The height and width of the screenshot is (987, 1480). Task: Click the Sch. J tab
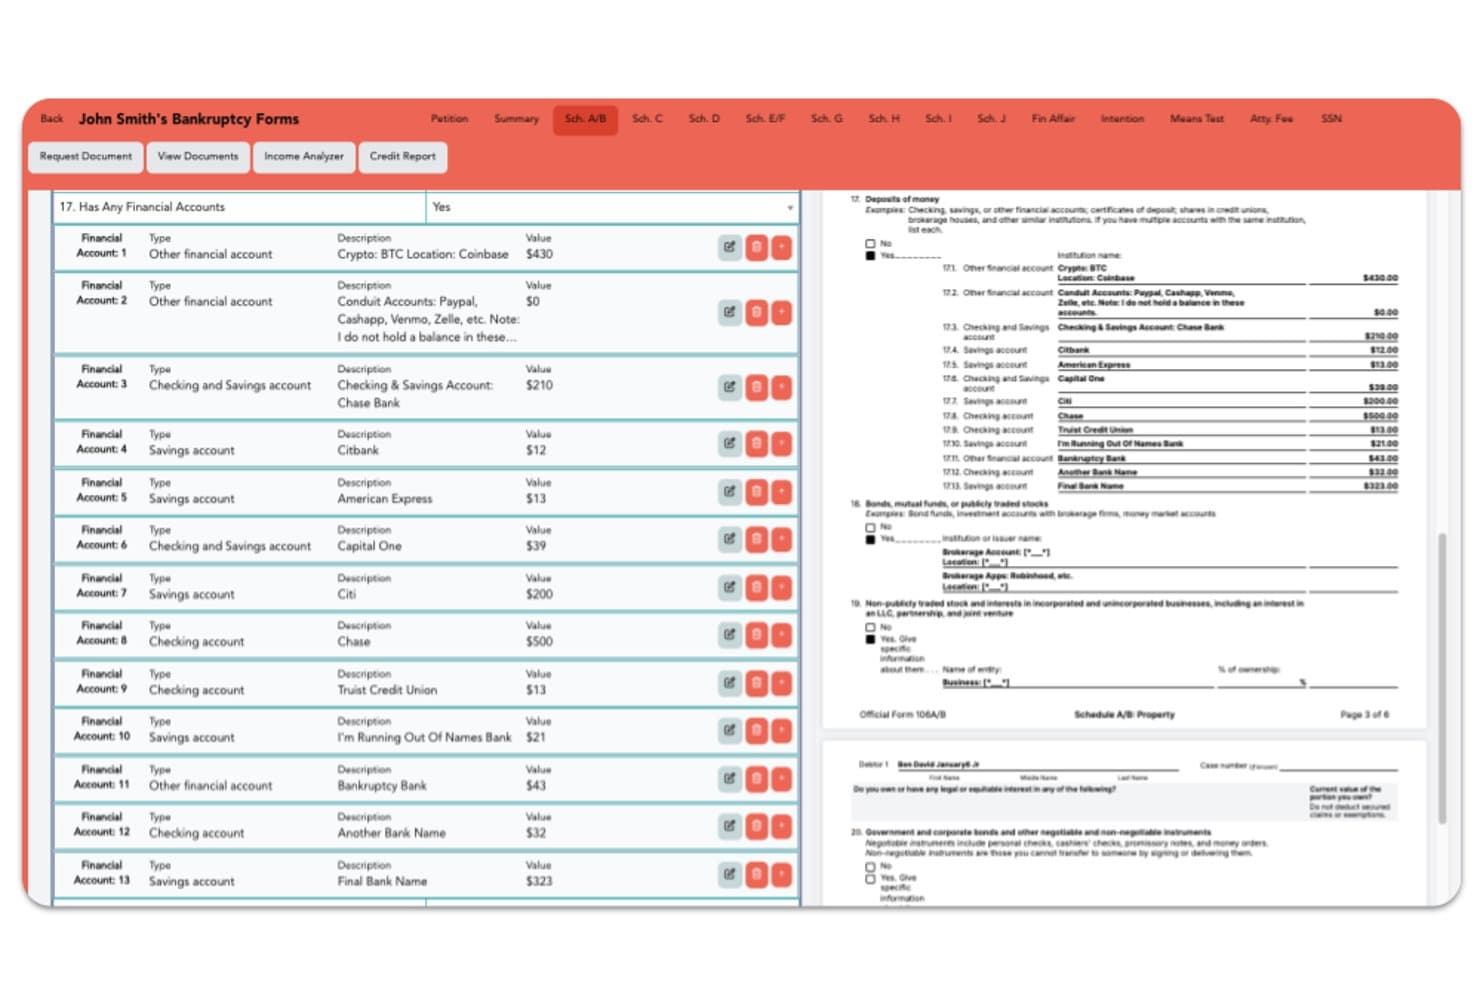pyautogui.click(x=991, y=119)
